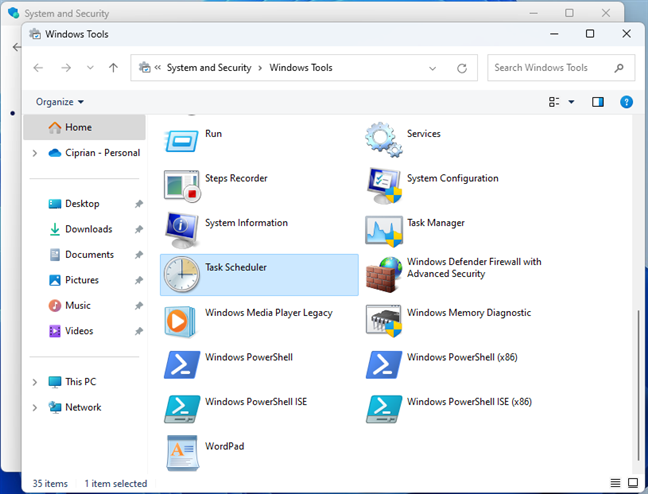This screenshot has height=494, width=648.
Task: Click the System and Security window title
Action: 67,14
